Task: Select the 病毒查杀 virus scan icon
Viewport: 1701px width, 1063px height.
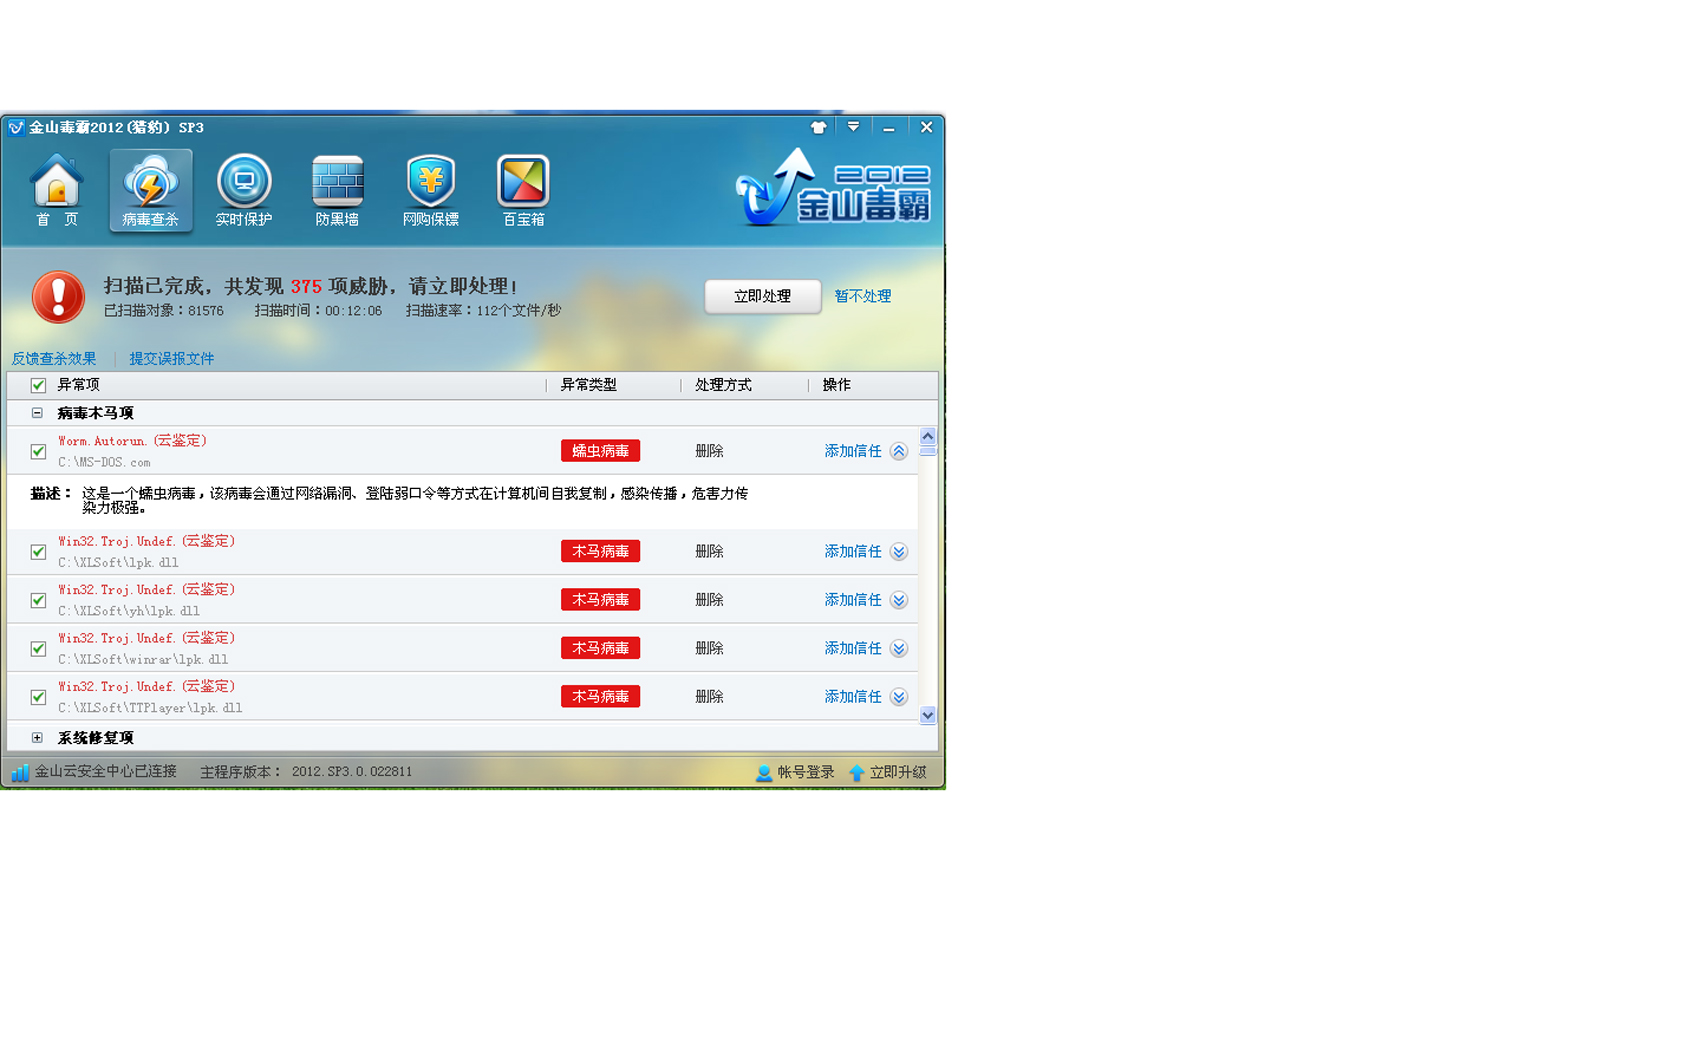Action: (x=150, y=190)
